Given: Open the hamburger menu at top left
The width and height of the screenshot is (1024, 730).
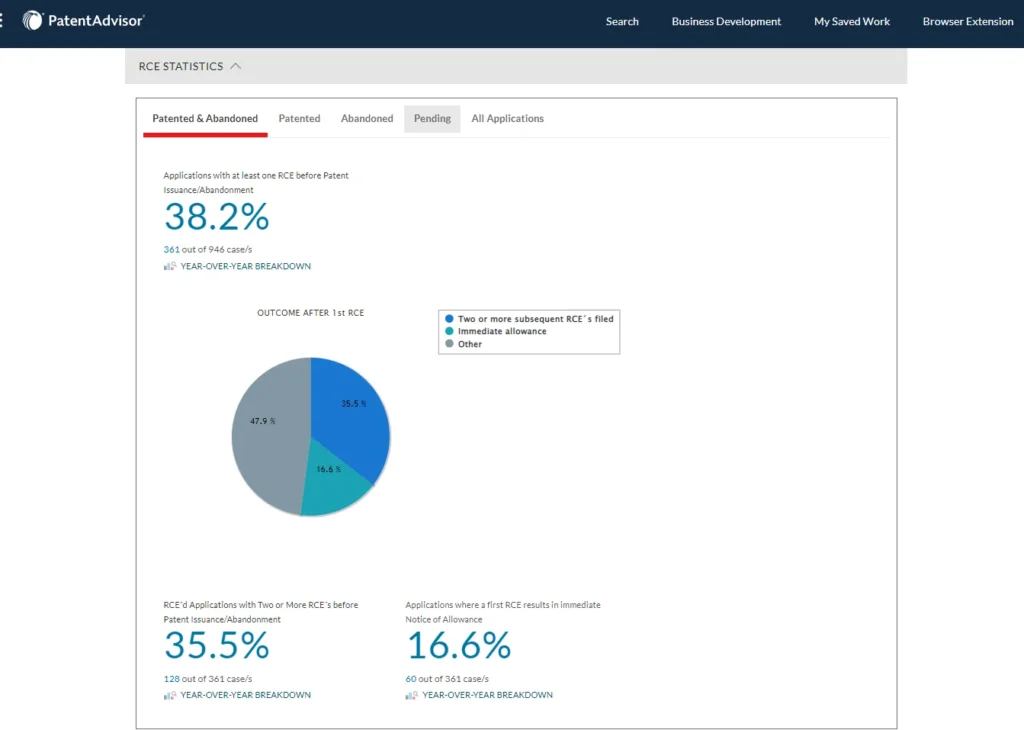Looking at the screenshot, I should pos(3,20).
